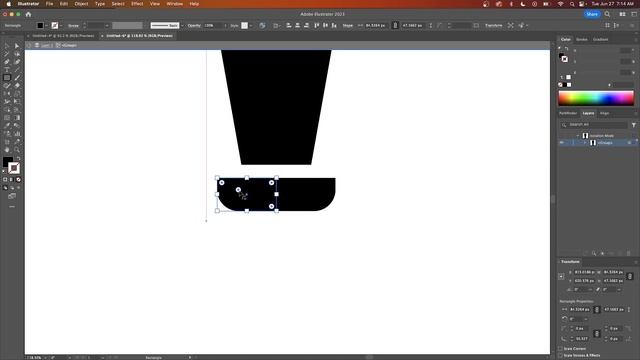This screenshot has width=640, height=360.
Task: Open the Opacity value dropdown
Action: pos(225,25)
